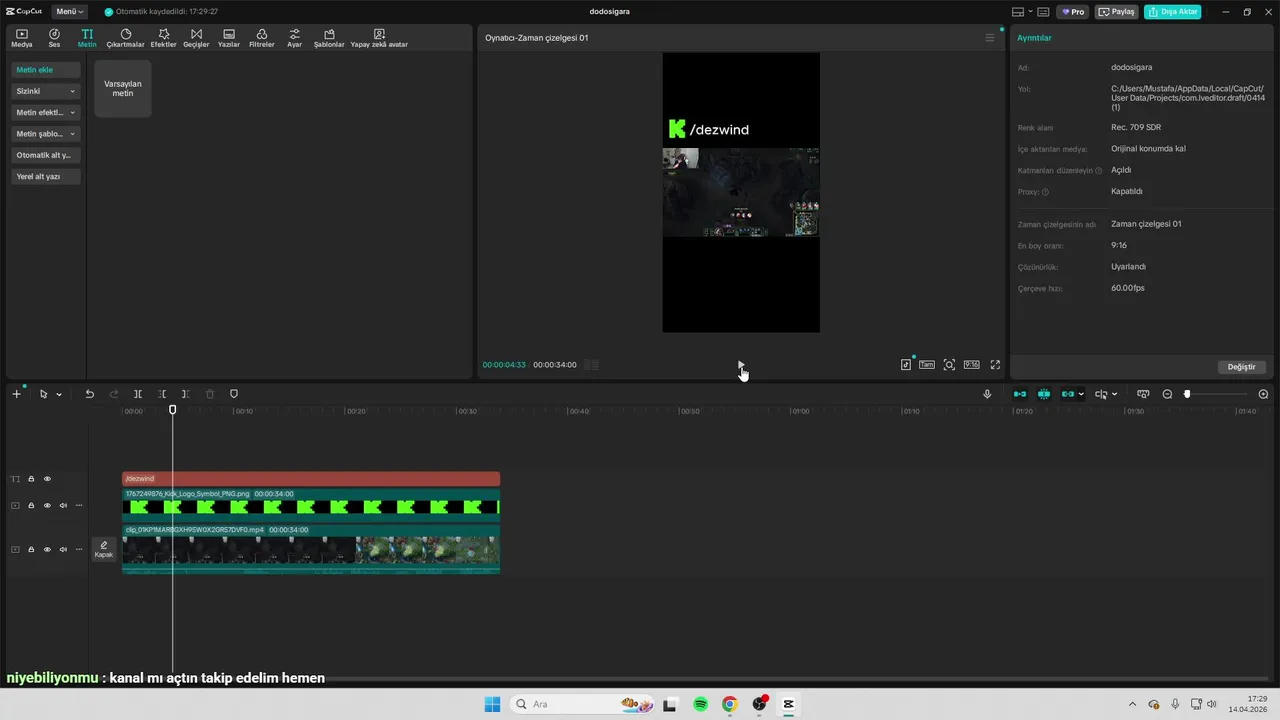
Task: Click the microphone record voiceover icon
Action: click(x=987, y=394)
